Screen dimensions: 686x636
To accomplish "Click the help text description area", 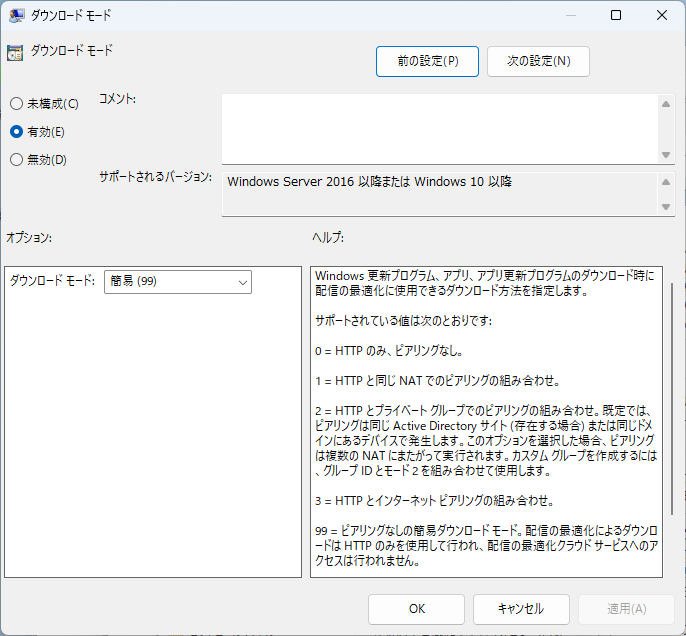I will [x=485, y=420].
